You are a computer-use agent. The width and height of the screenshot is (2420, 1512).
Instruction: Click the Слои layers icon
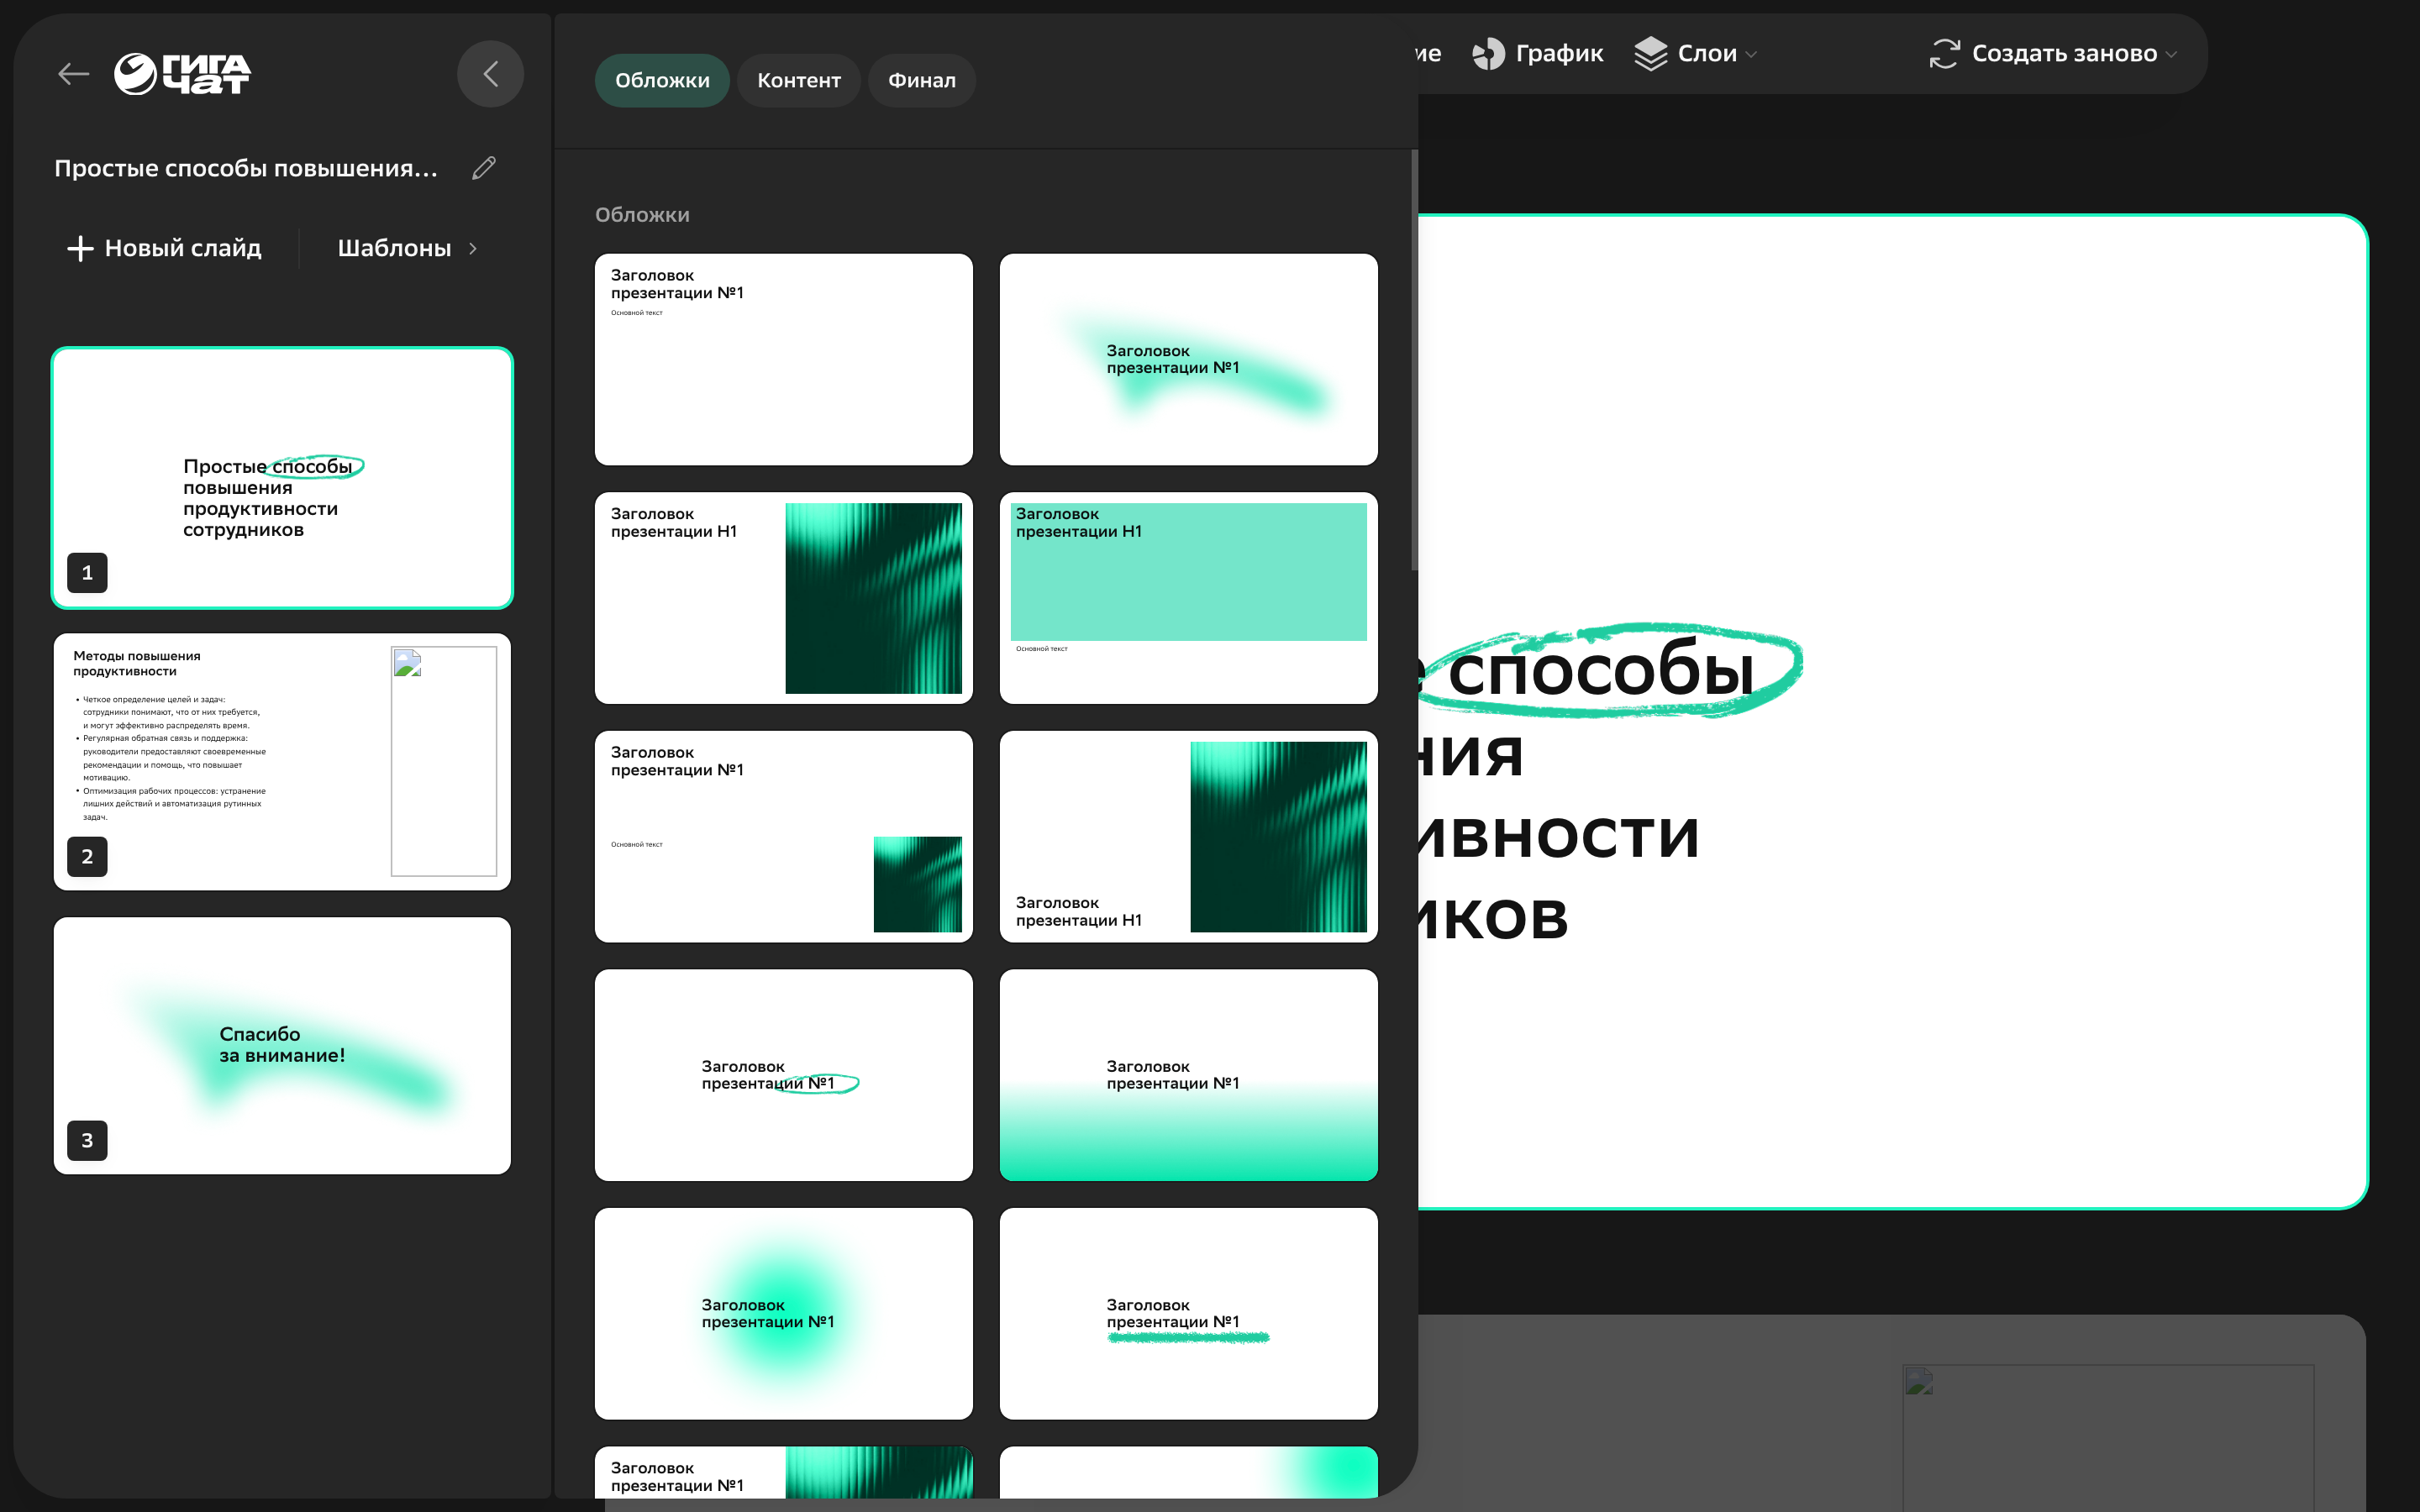click(1651, 54)
